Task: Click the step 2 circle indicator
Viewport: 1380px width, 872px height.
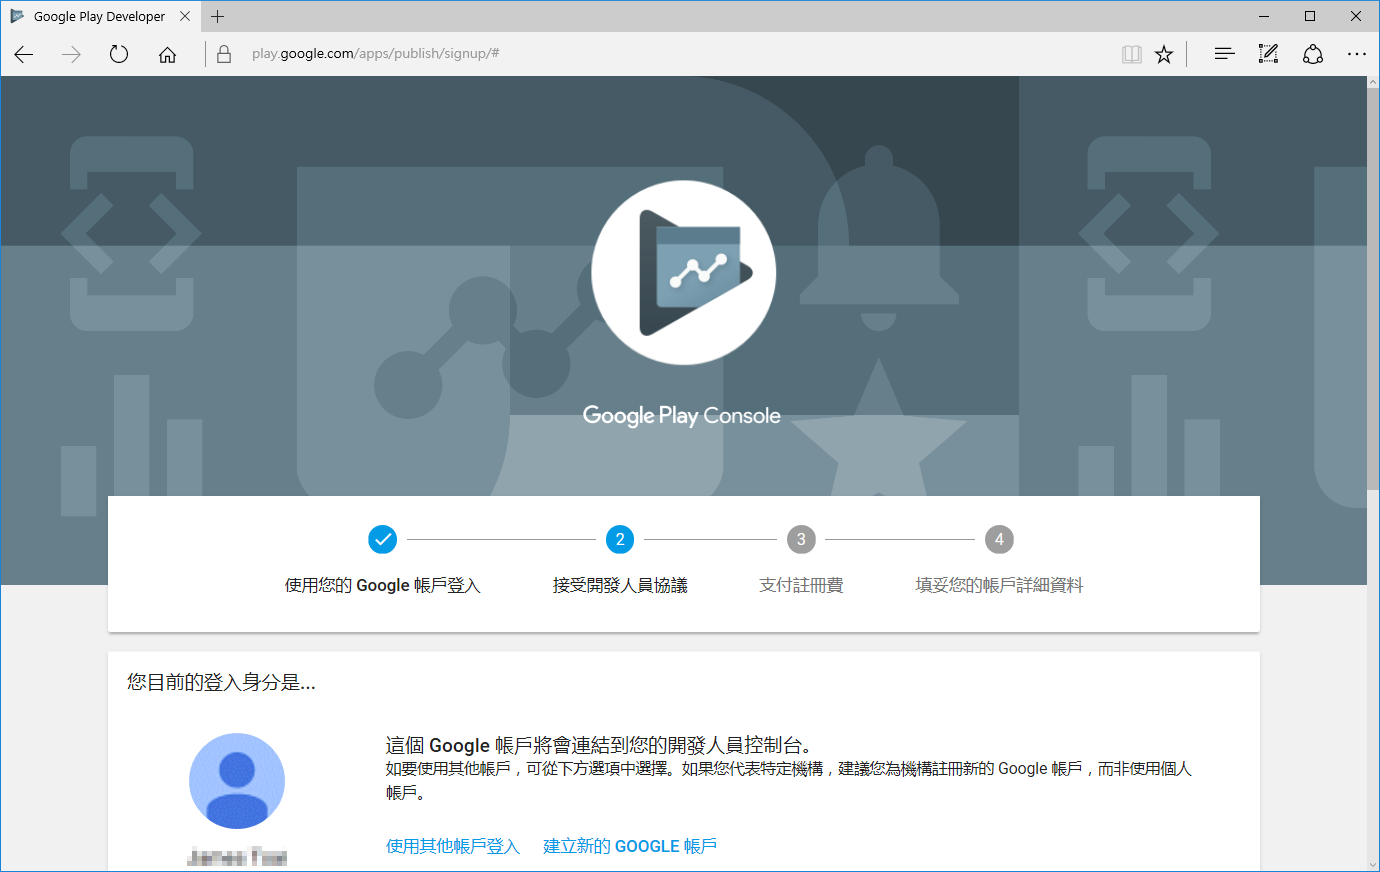Action: click(620, 539)
